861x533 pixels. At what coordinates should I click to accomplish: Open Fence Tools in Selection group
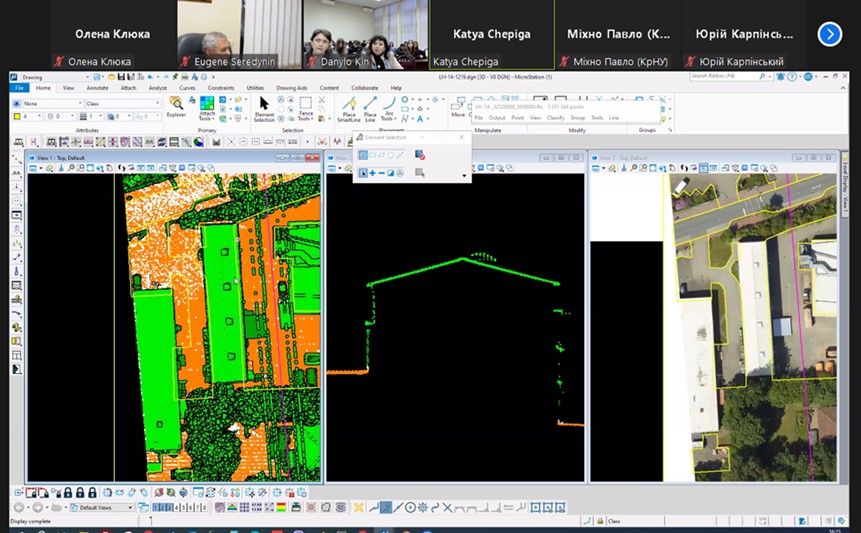tap(306, 109)
